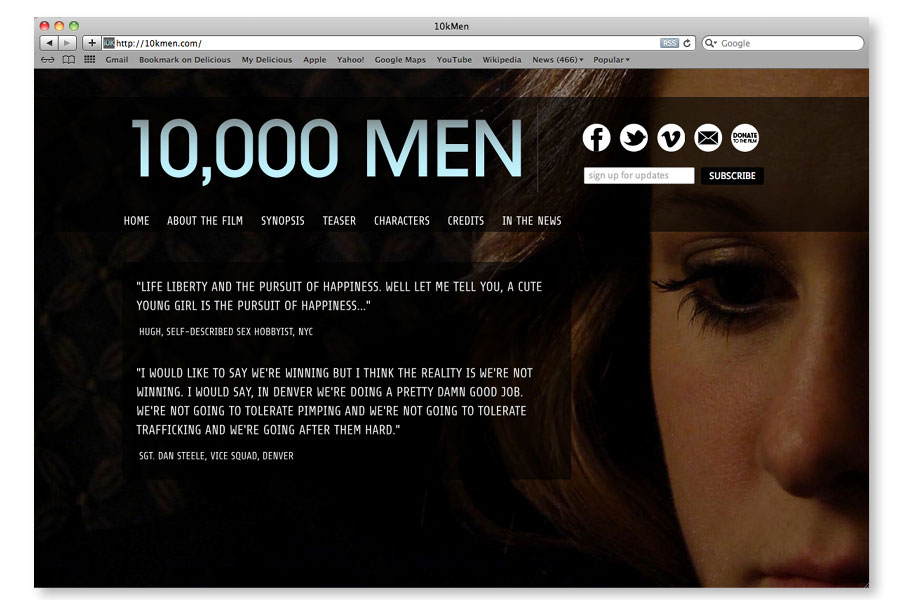The image size is (900, 600).
Task: Click the Subscribe button
Action: 732,176
